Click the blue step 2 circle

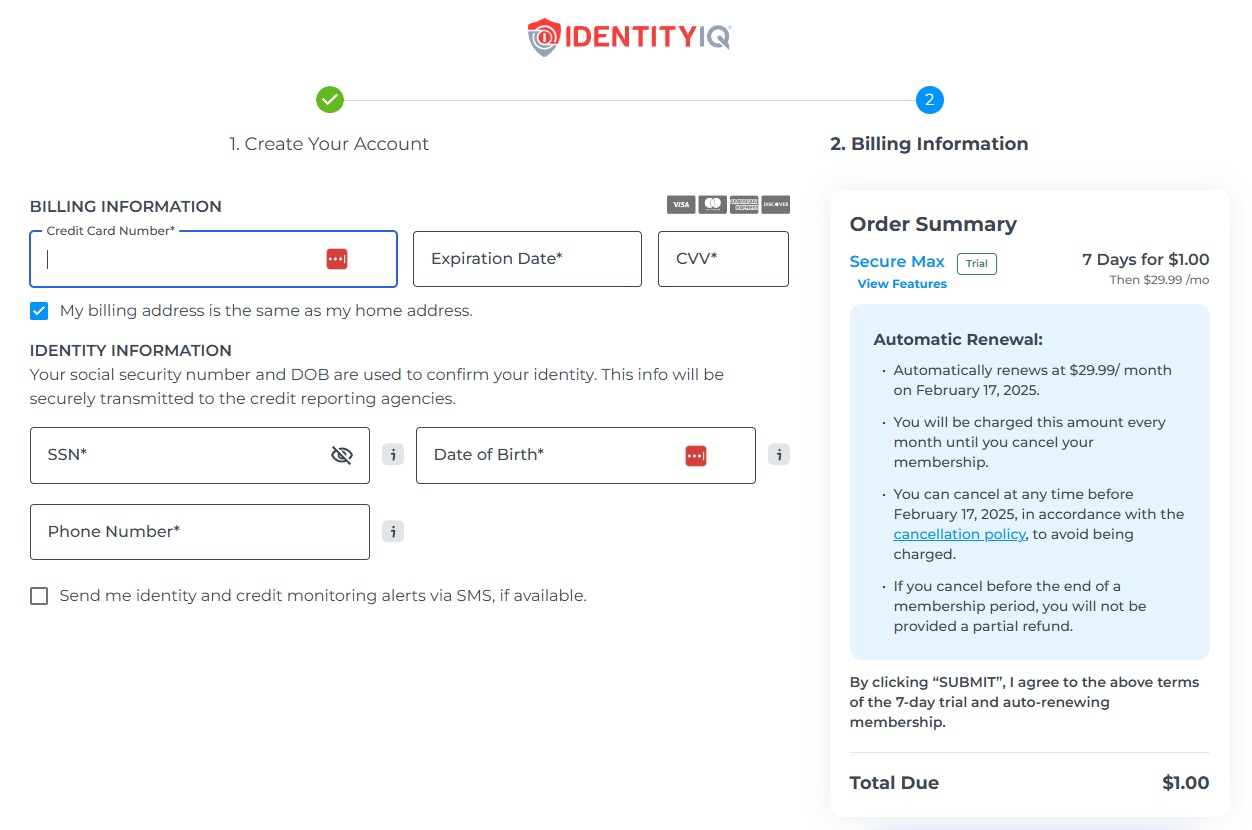pos(929,100)
